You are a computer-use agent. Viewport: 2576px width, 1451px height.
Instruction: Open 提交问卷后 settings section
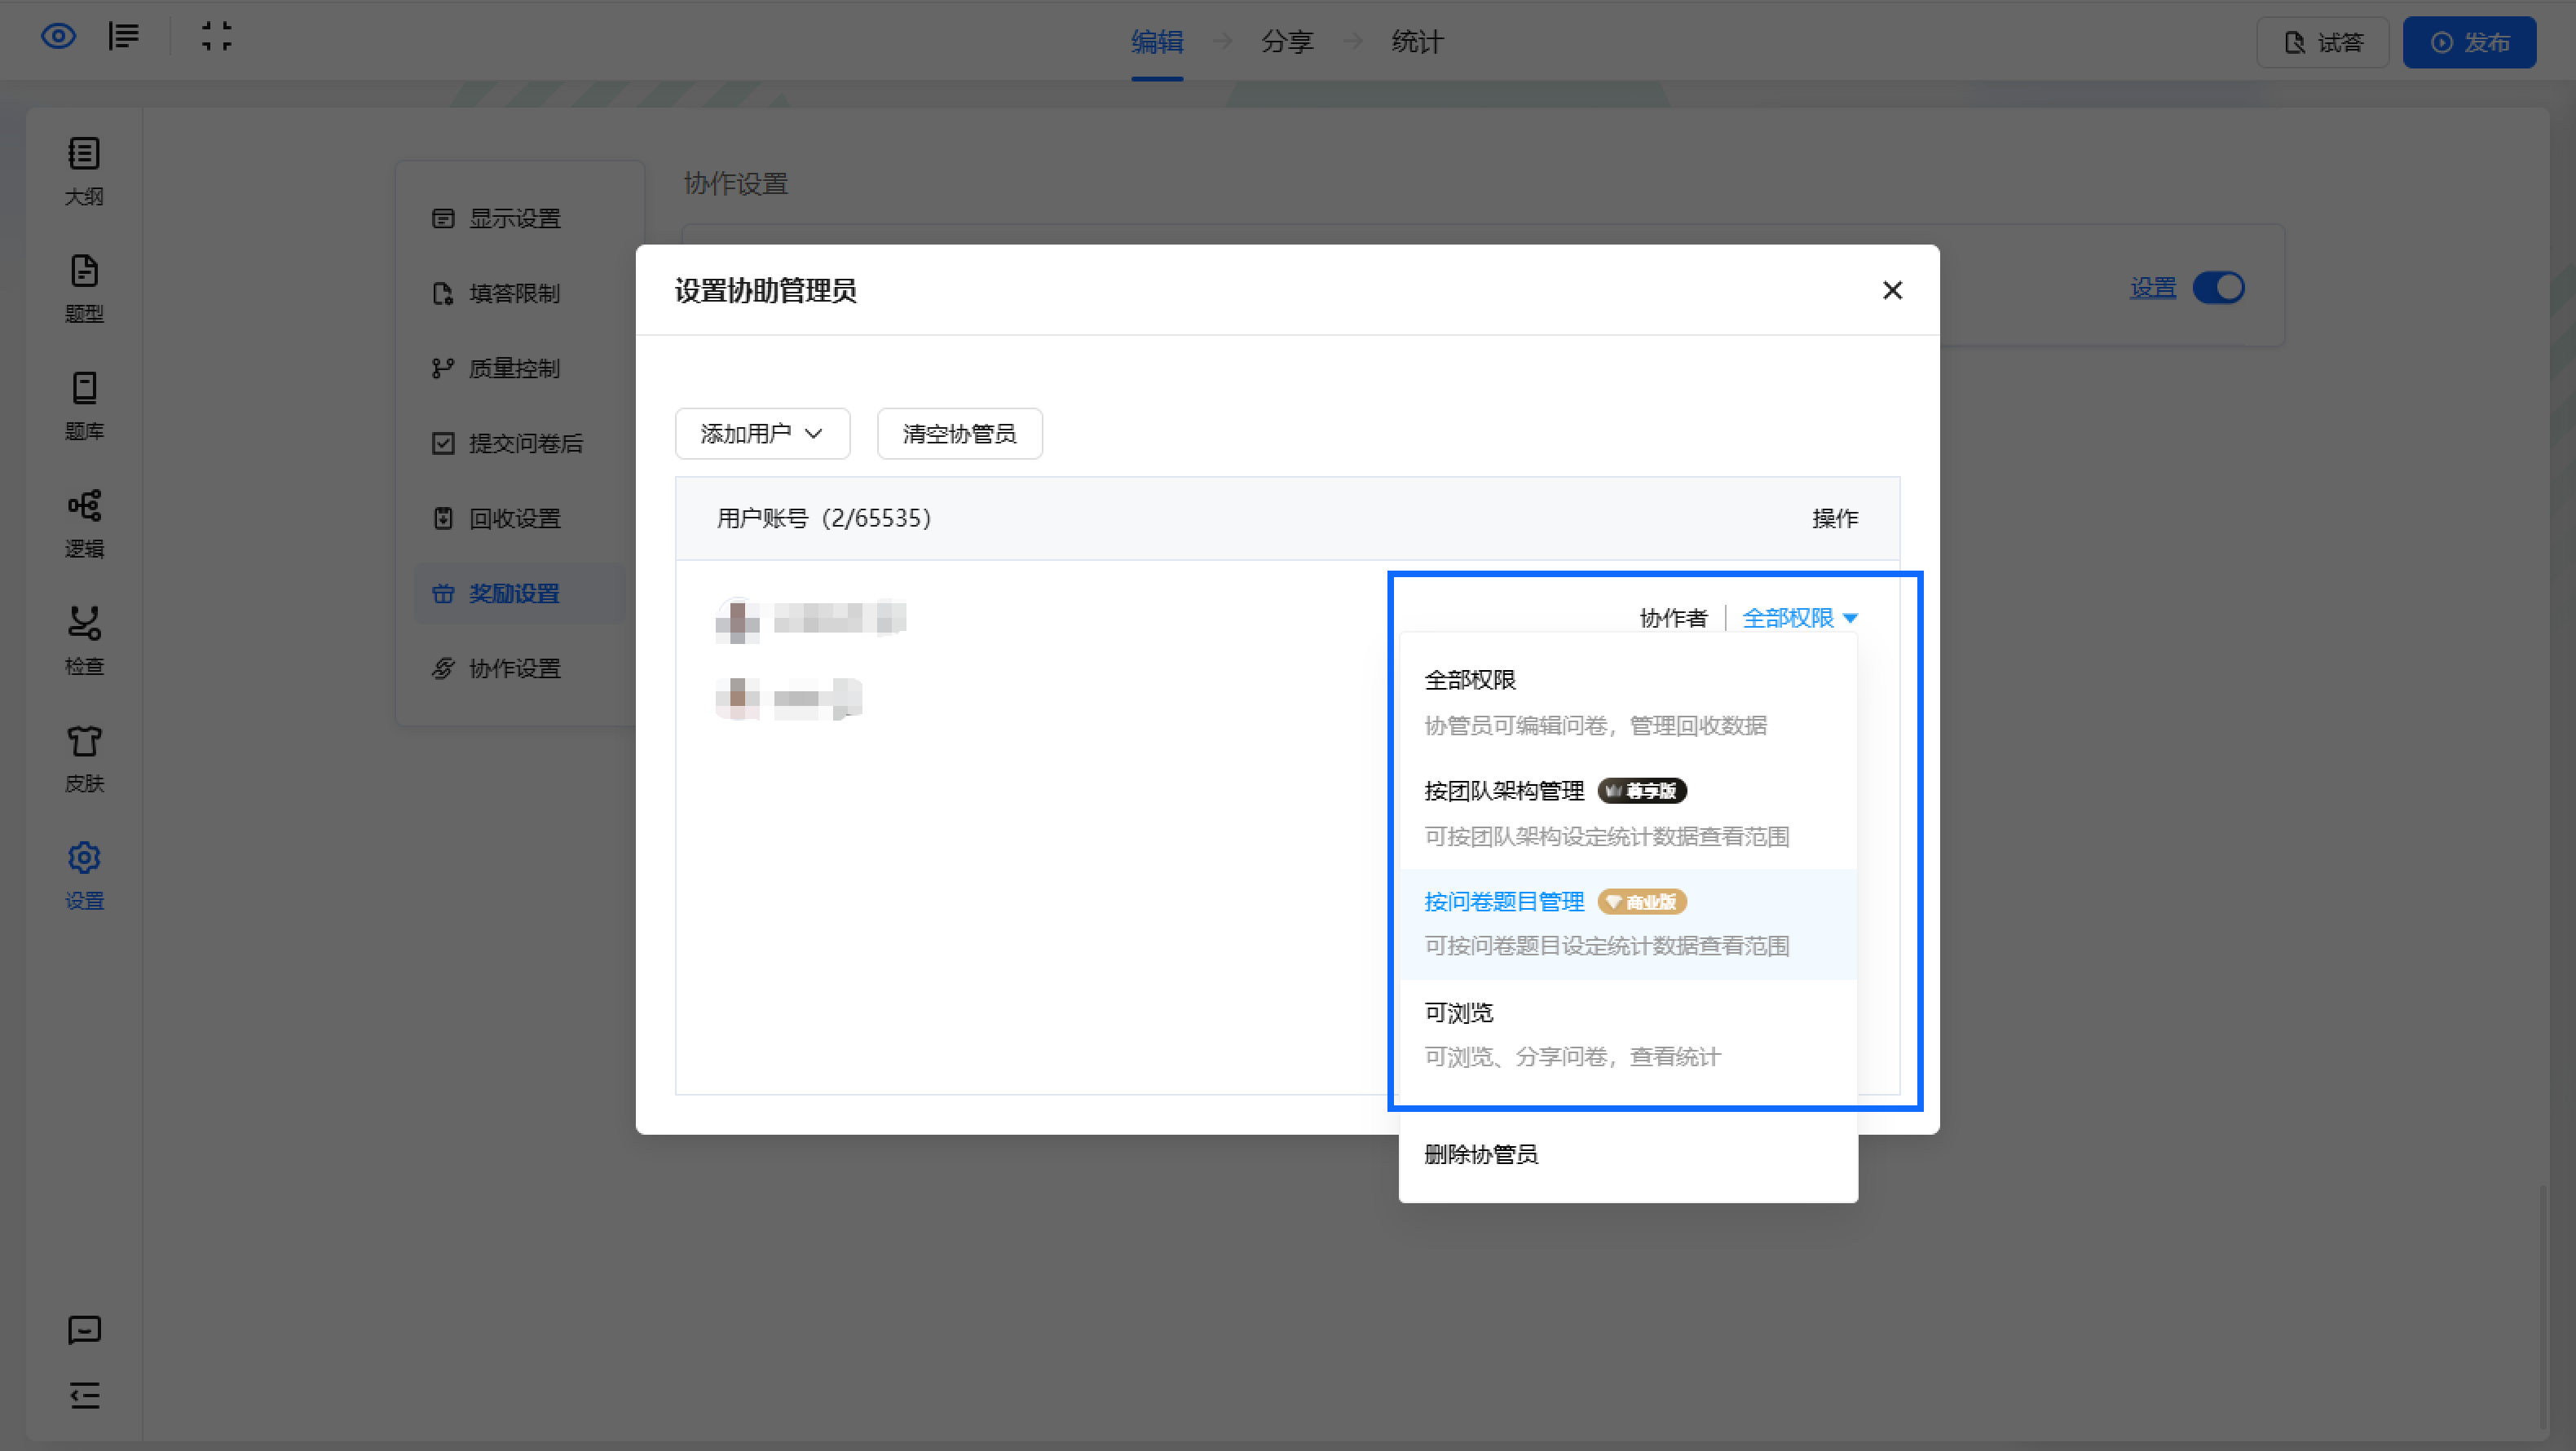tap(520, 443)
